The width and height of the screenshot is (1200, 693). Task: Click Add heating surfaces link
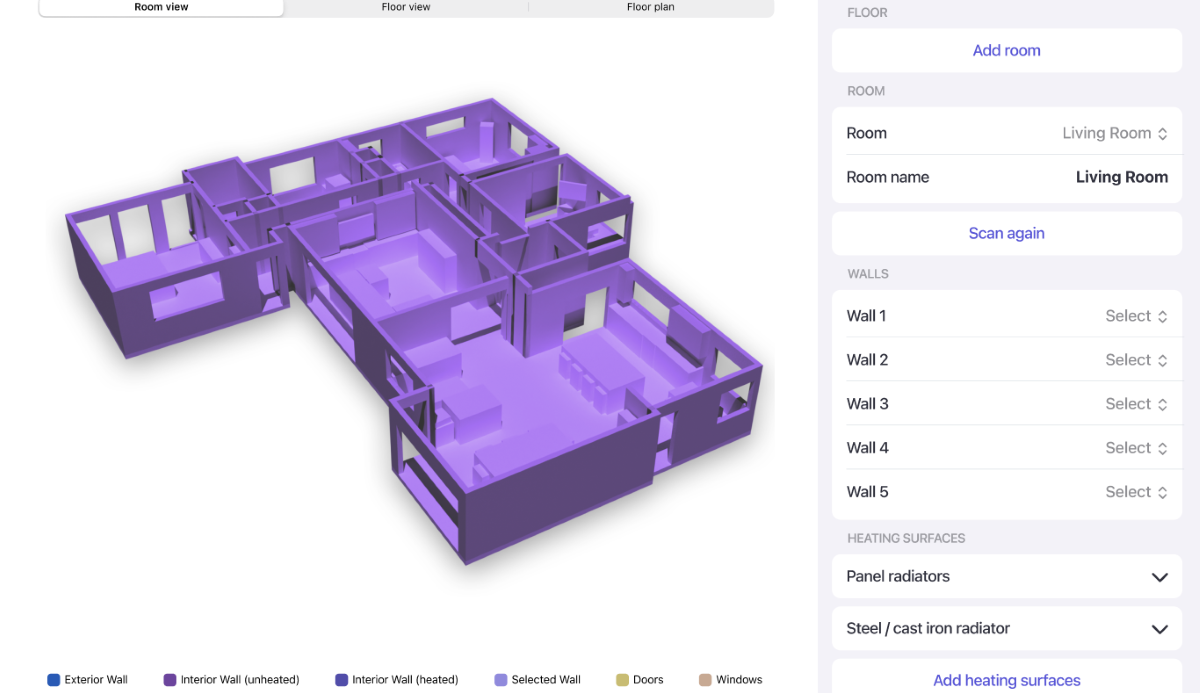point(1006,680)
